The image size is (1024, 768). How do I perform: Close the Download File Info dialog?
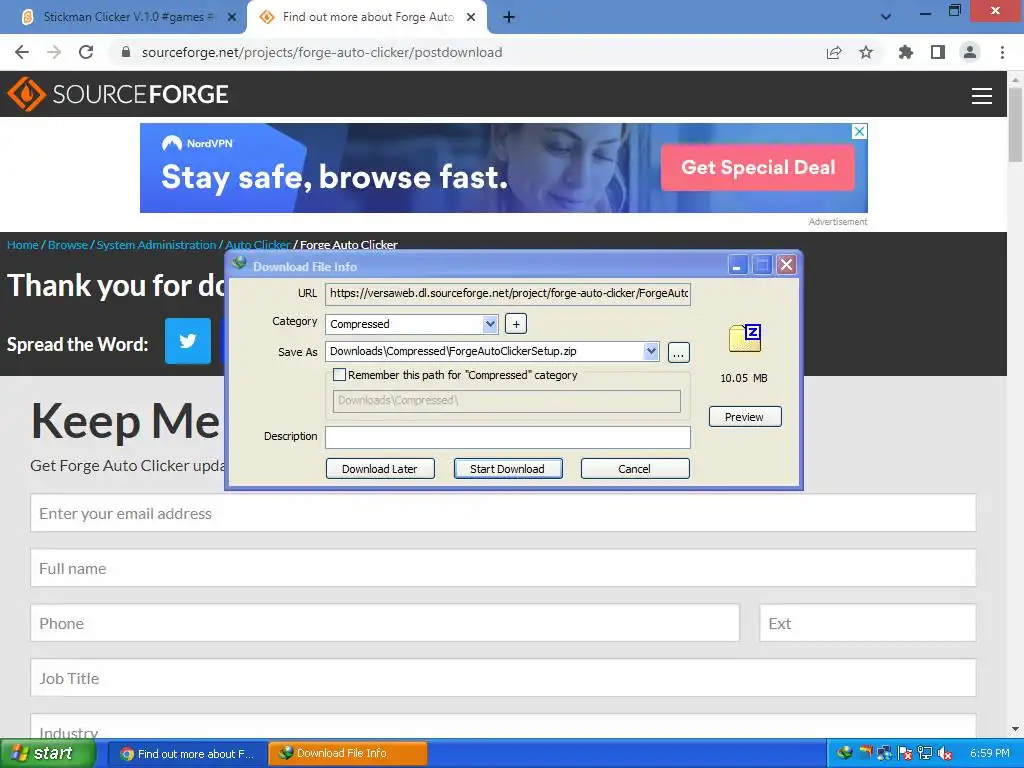(x=786, y=265)
